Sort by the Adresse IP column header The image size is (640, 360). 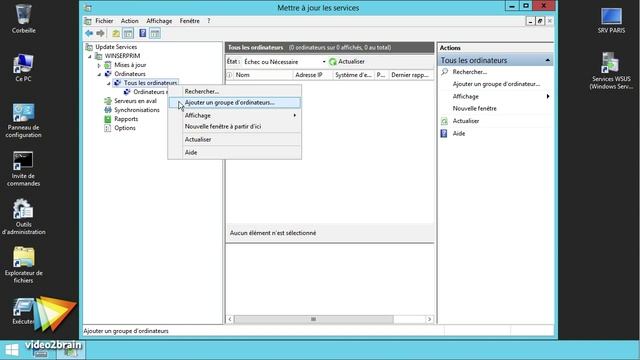coord(313,75)
